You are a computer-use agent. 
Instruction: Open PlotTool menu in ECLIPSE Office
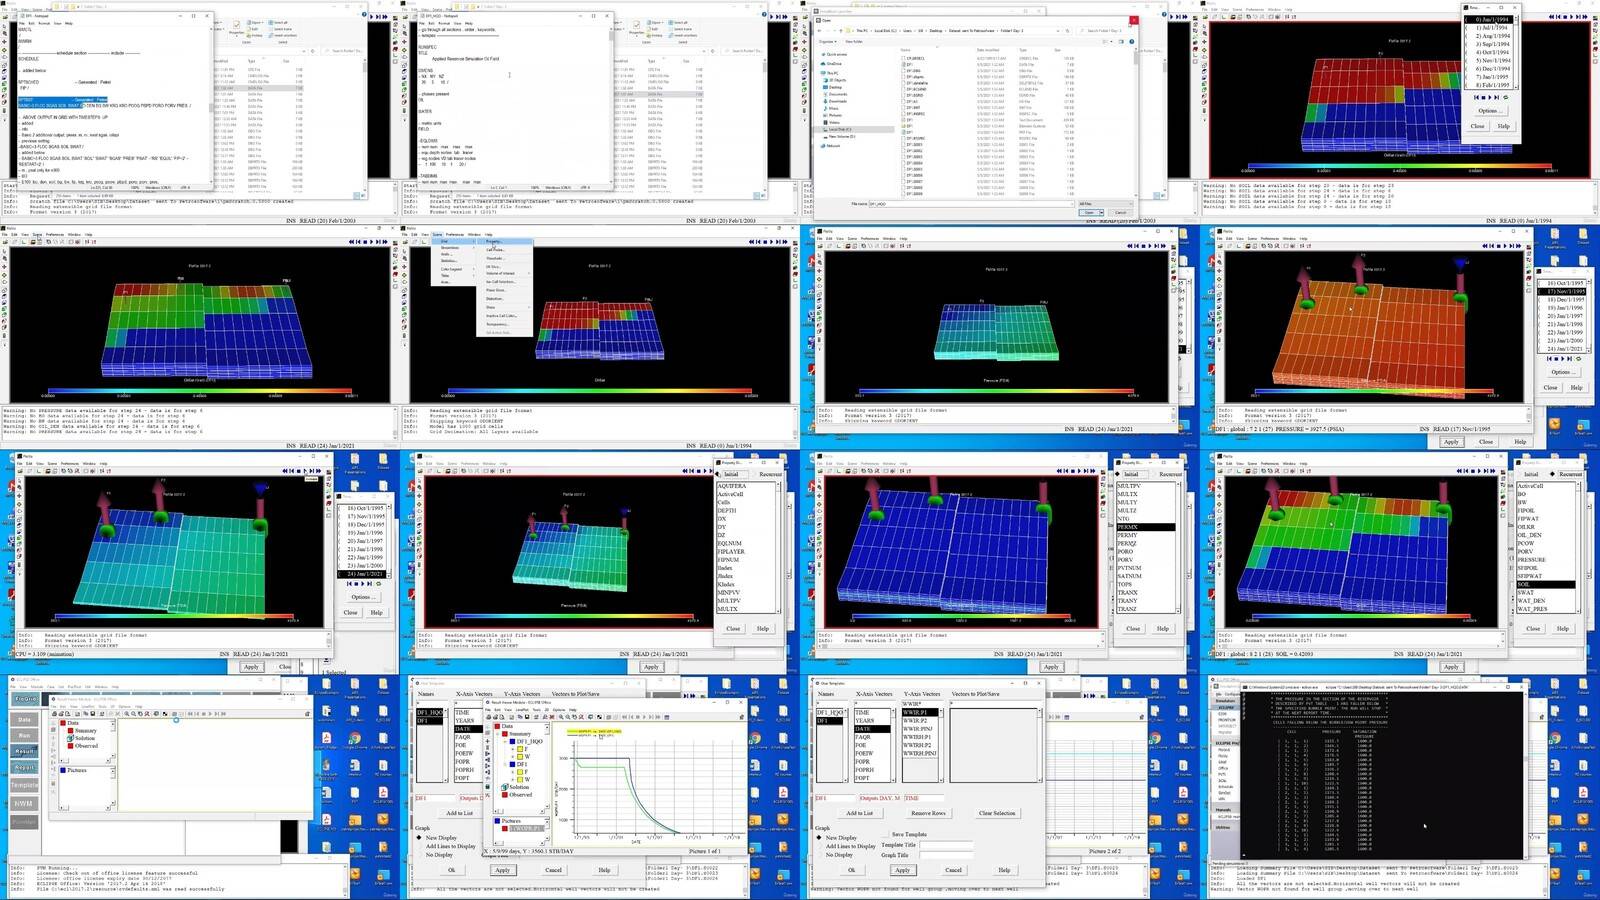click(x=74, y=687)
